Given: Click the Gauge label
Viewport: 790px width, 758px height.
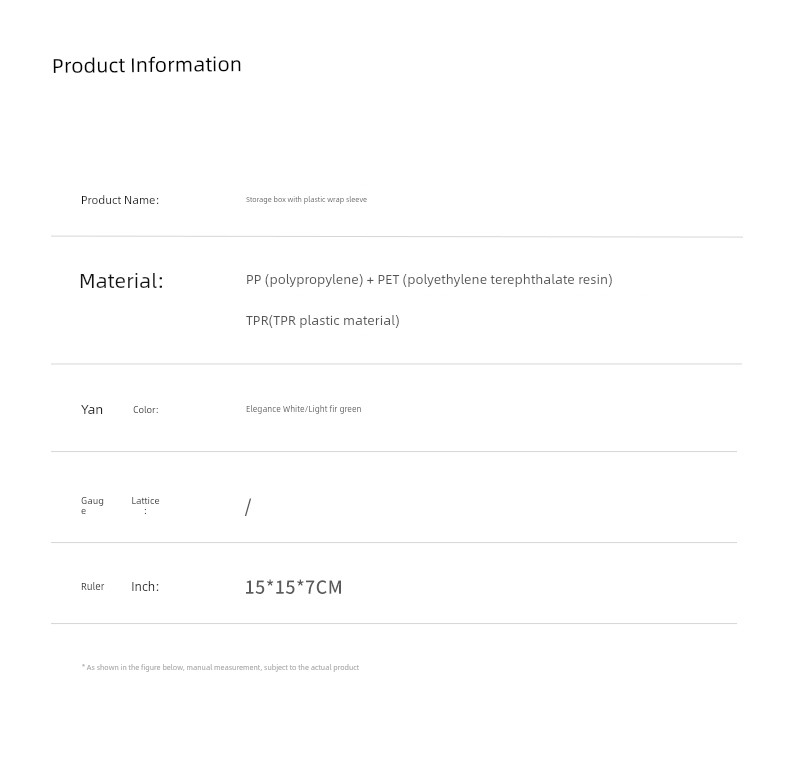Looking at the screenshot, I should click(x=92, y=506).
